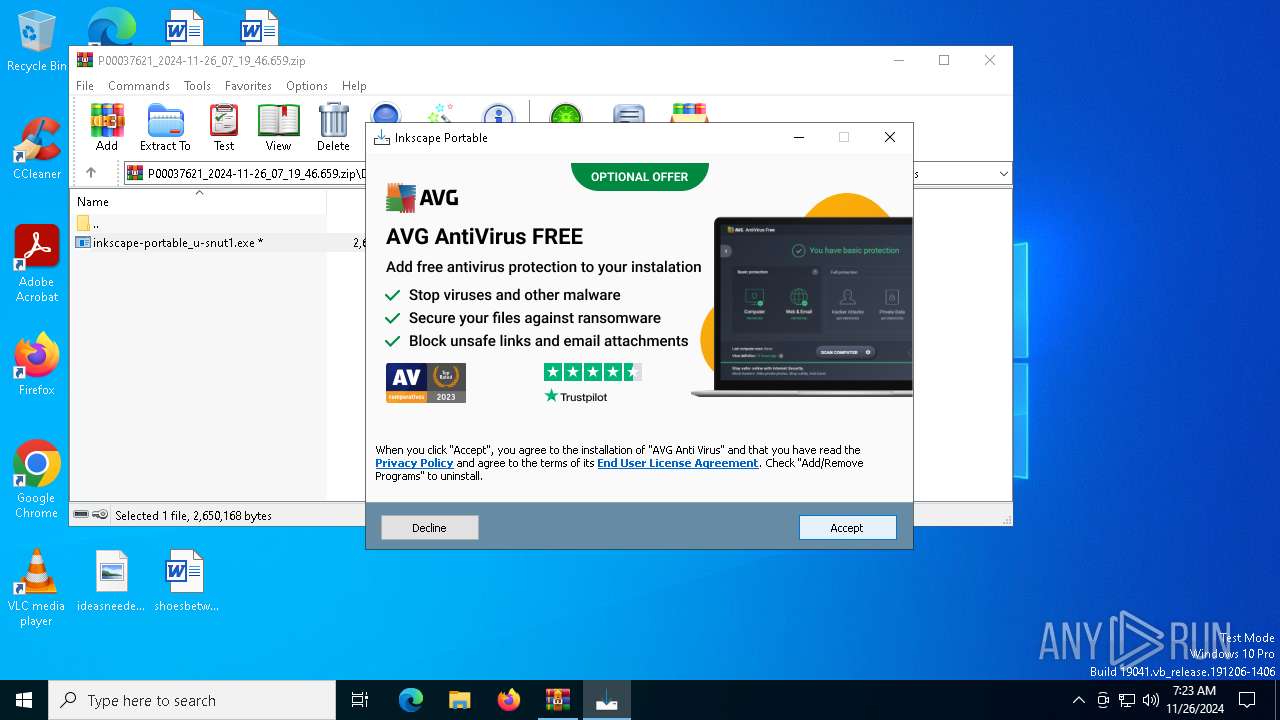Click the Extract To toolbar icon

point(165,127)
